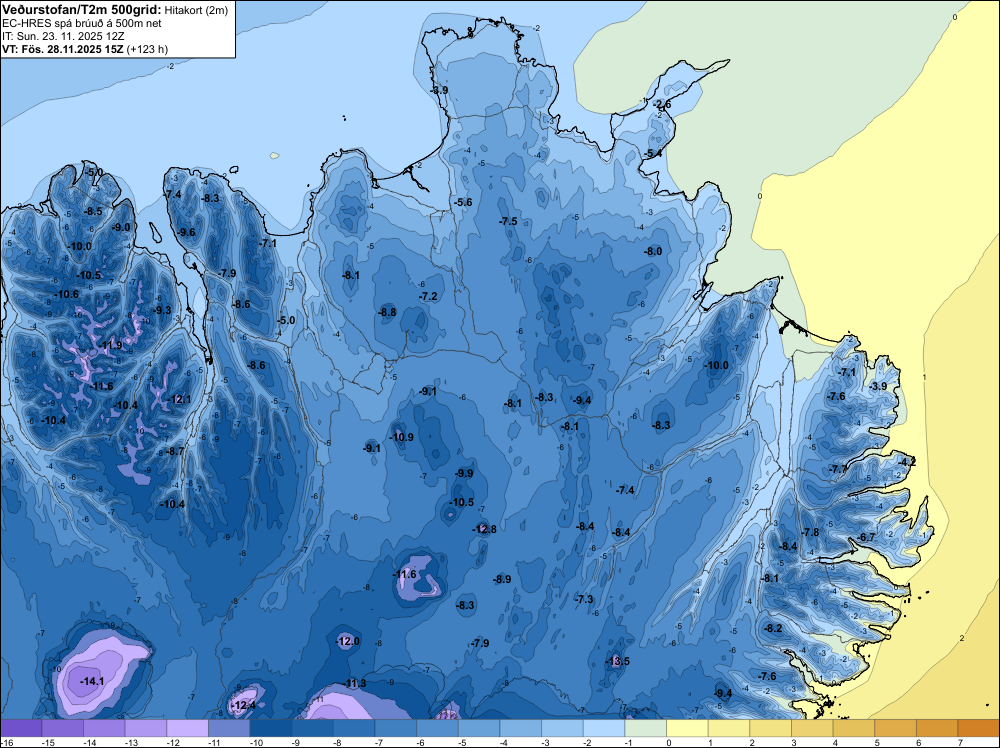This screenshot has height=748, width=1000.
Task: Click the -12.4 temperature value
Action: [243, 705]
